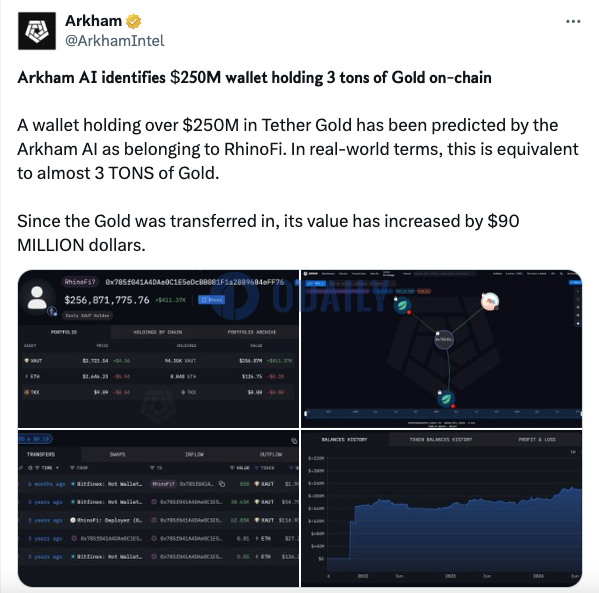
Task: Click the central wallet node in graph
Action: pyautogui.click(x=444, y=339)
